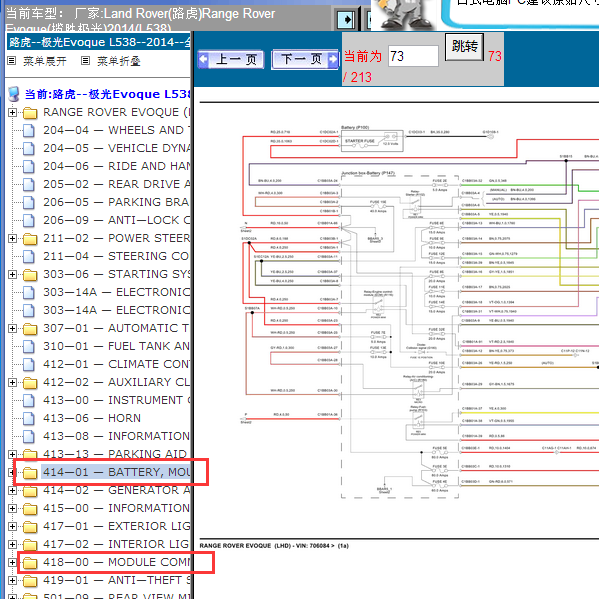Expand the 412—02 AUXILIARY CL folder
599x599 pixels.
pyautogui.click(x=12, y=382)
